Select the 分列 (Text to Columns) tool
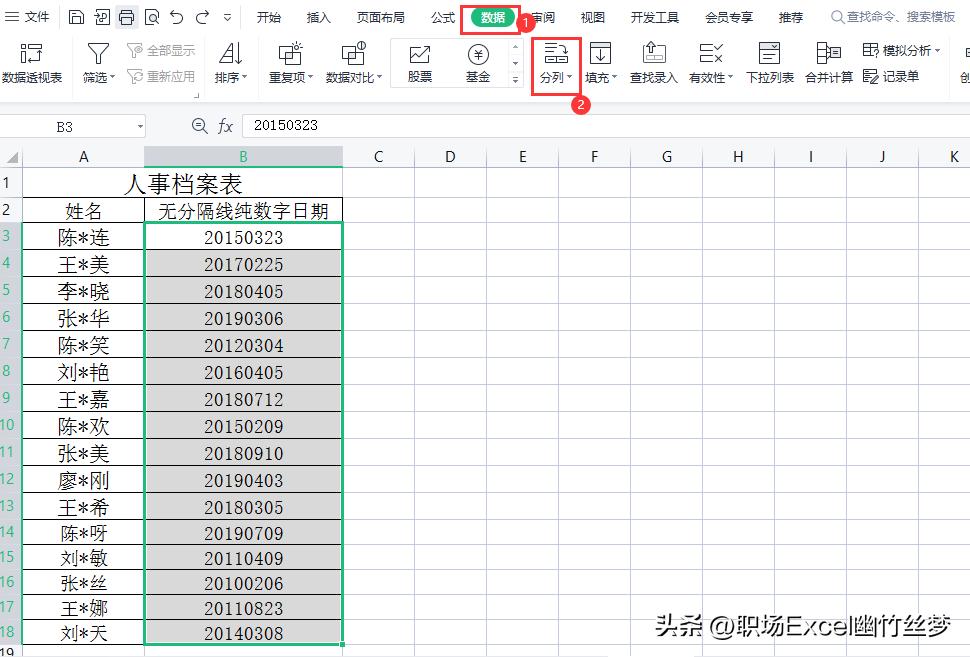Image resolution: width=970 pixels, height=657 pixels. (553, 60)
